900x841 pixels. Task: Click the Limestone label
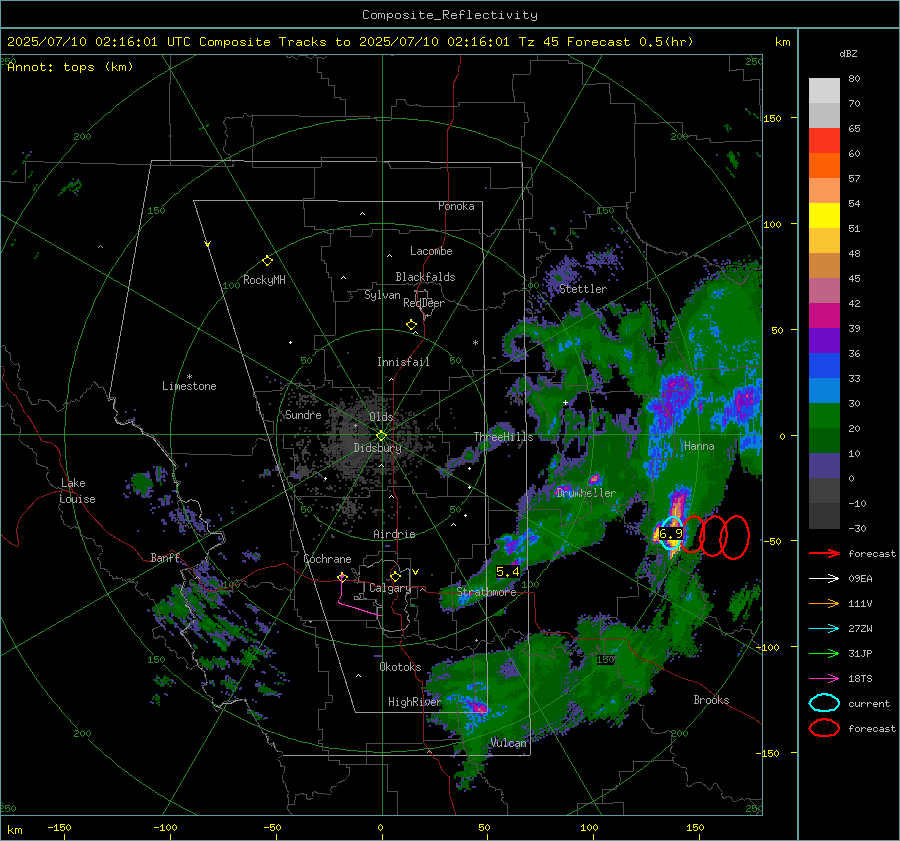tap(189, 386)
